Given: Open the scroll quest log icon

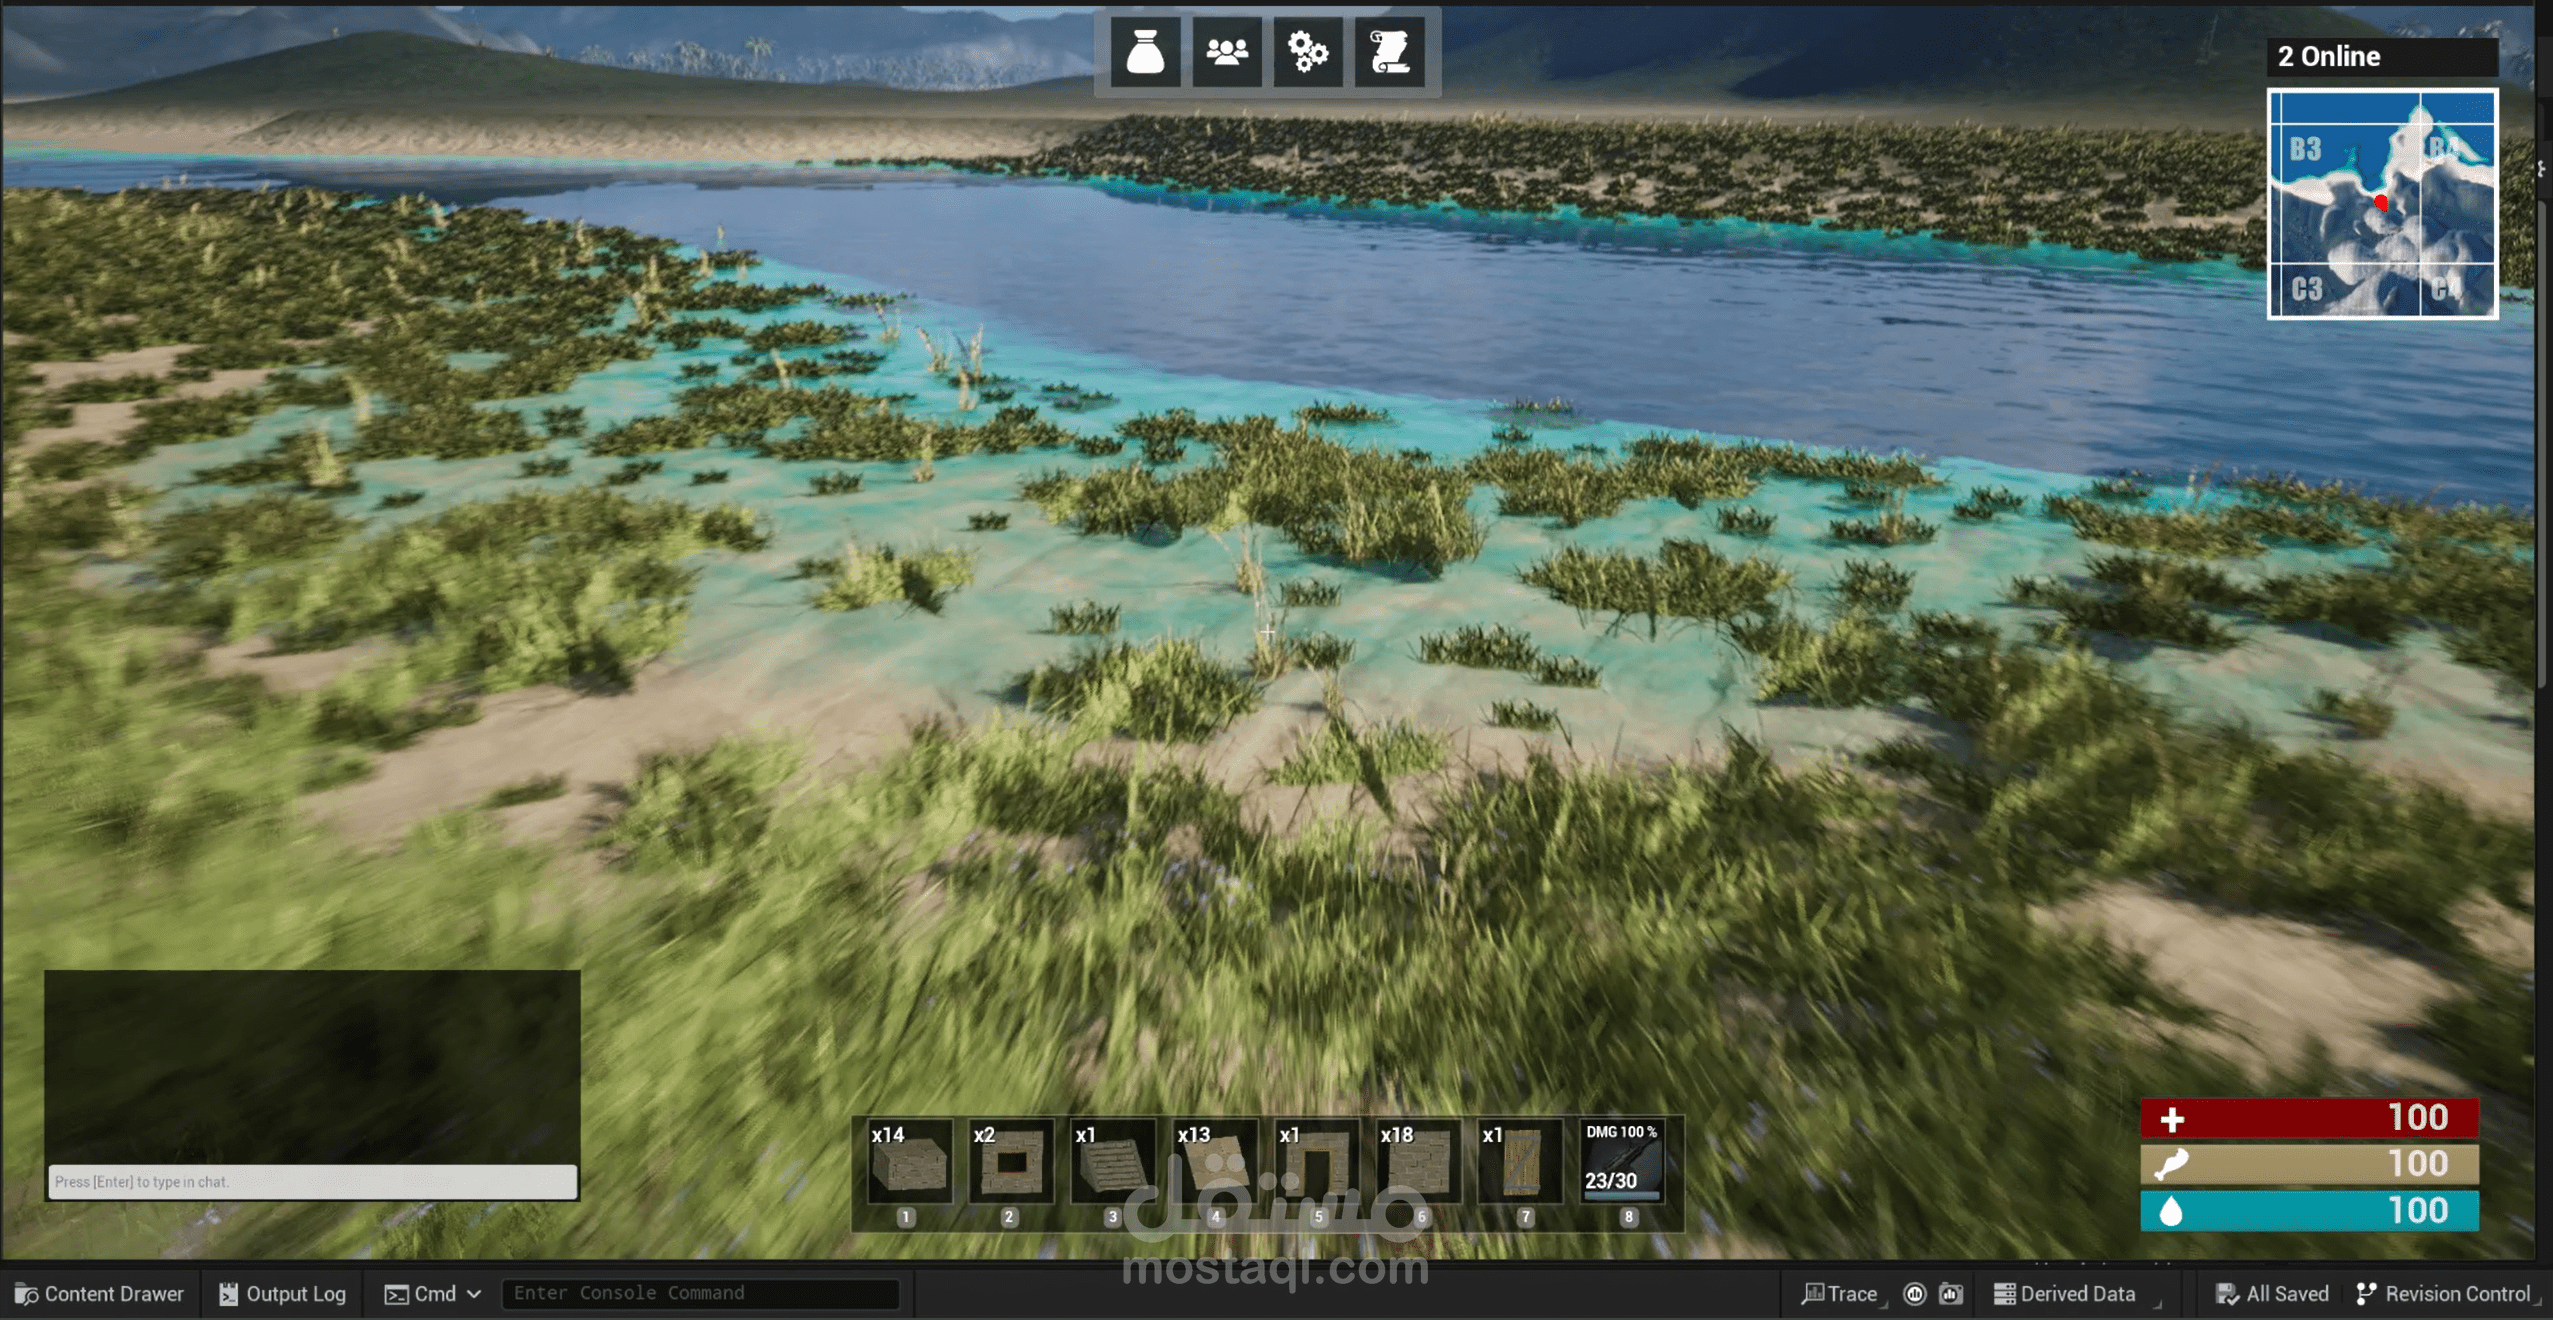Looking at the screenshot, I should click(1389, 52).
